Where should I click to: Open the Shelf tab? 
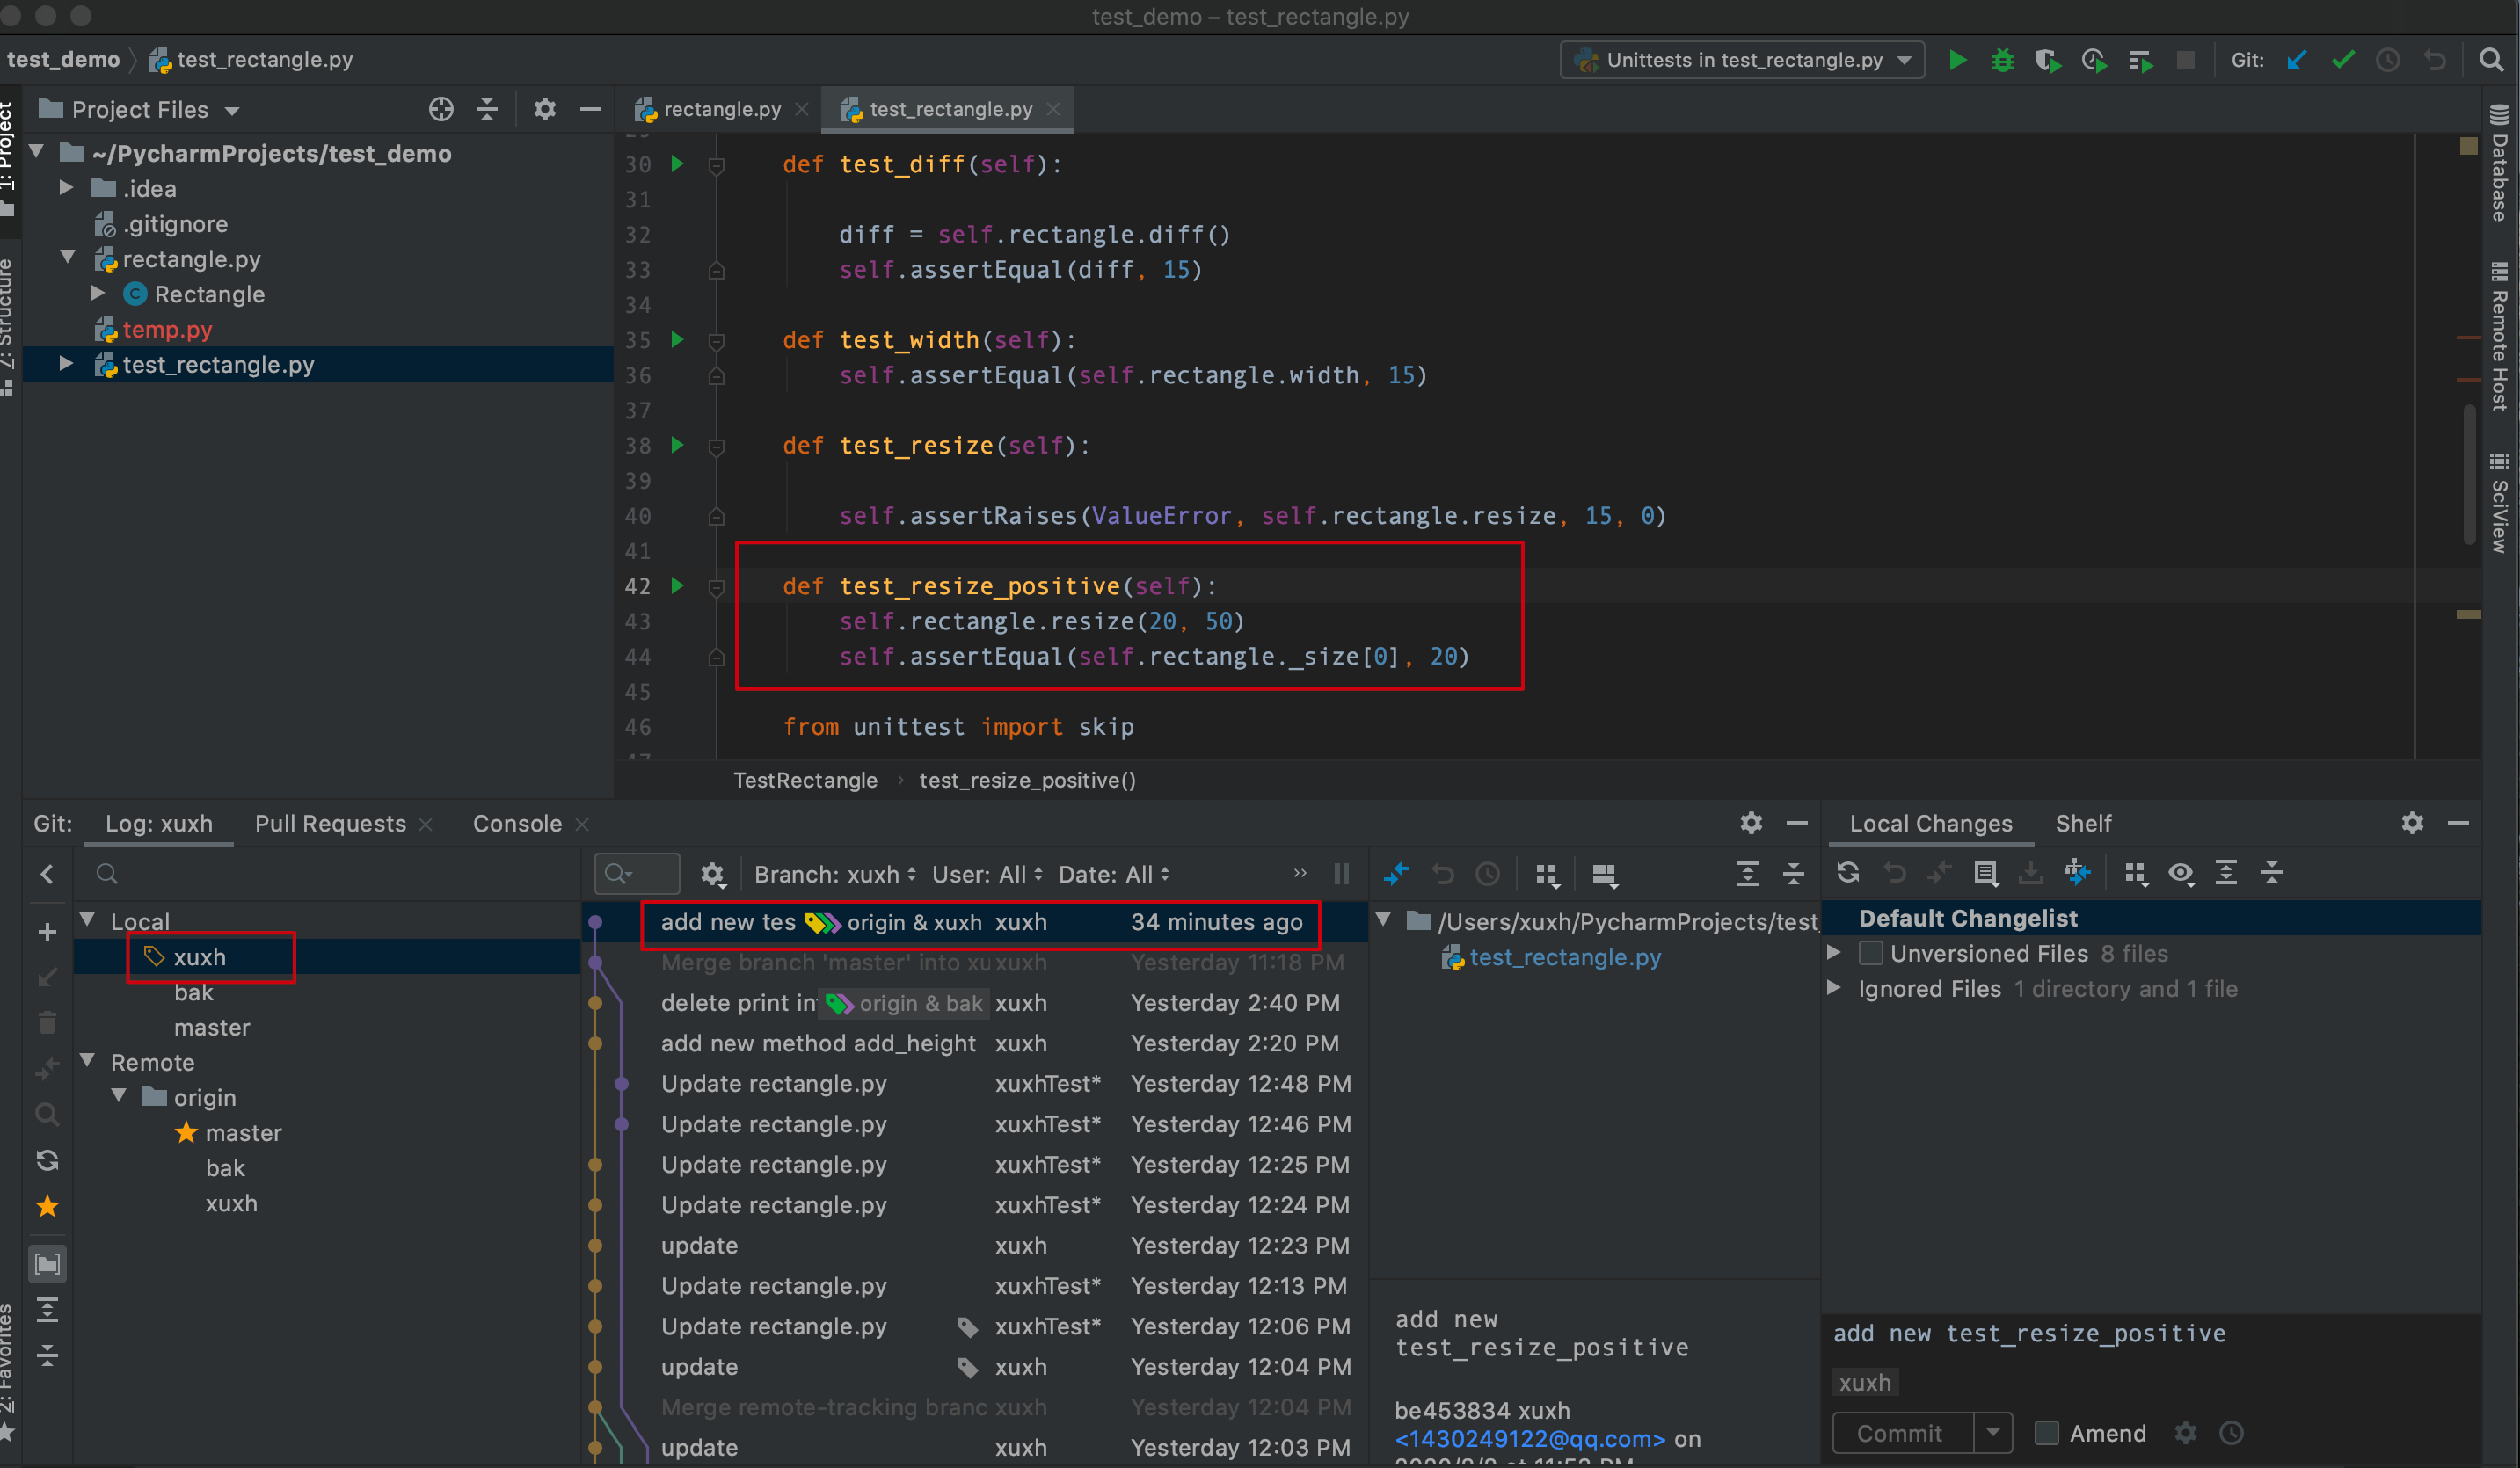tap(2083, 823)
